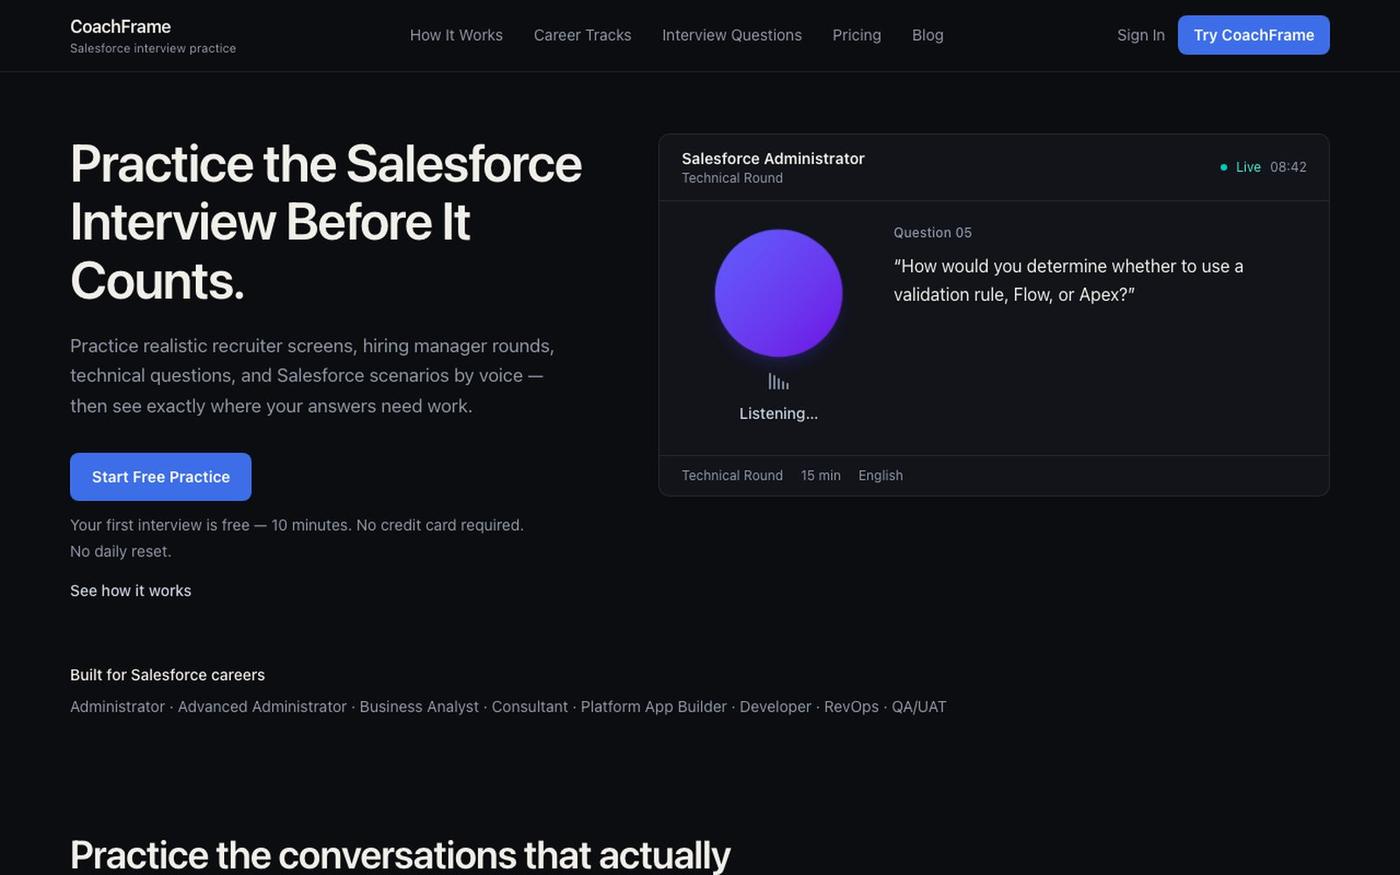Open the Blog link

pos(928,35)
